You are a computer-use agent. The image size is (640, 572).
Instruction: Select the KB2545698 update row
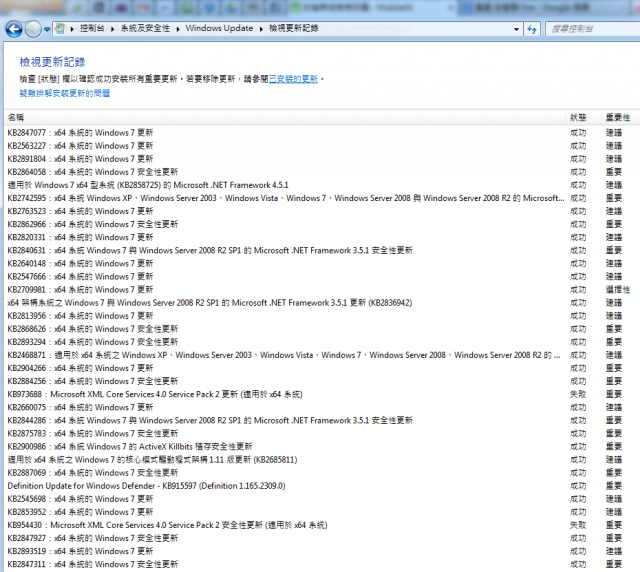click(320, 499)
